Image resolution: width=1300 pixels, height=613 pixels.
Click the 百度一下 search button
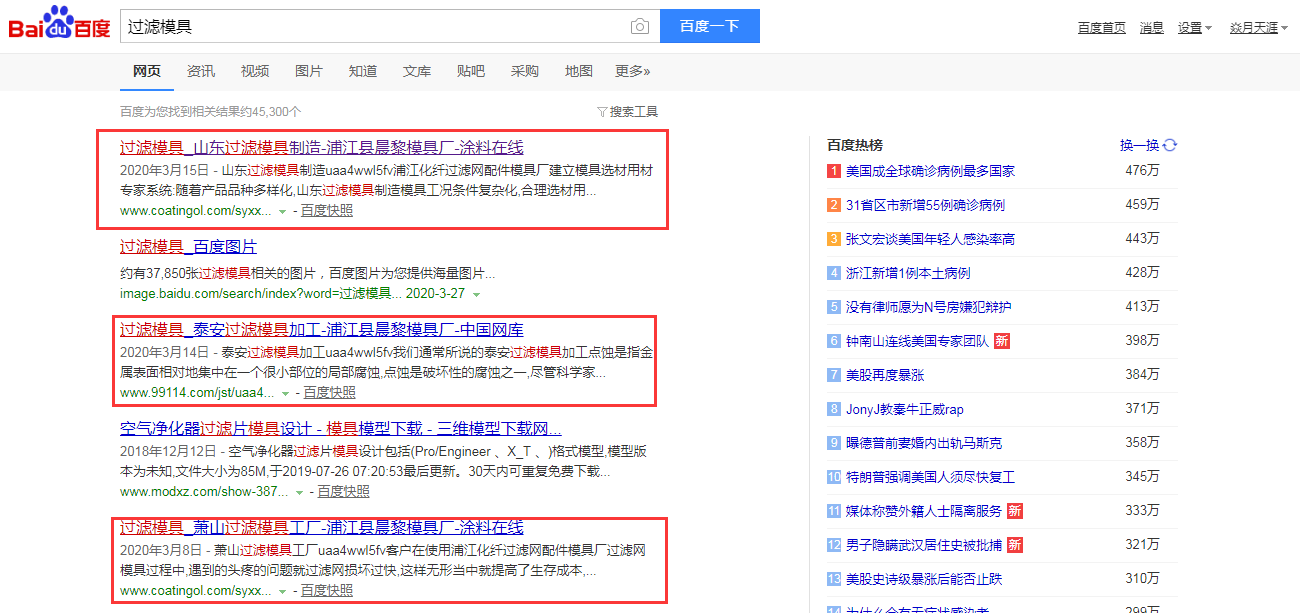(710, 26)
